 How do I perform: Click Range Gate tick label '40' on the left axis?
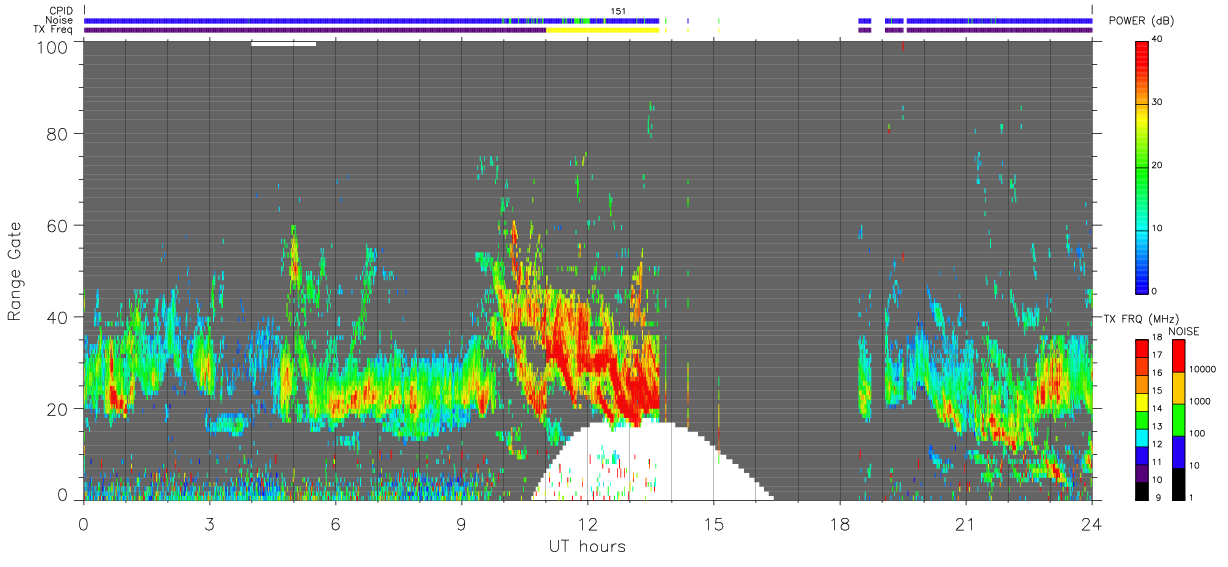click(x=58, y=317)
